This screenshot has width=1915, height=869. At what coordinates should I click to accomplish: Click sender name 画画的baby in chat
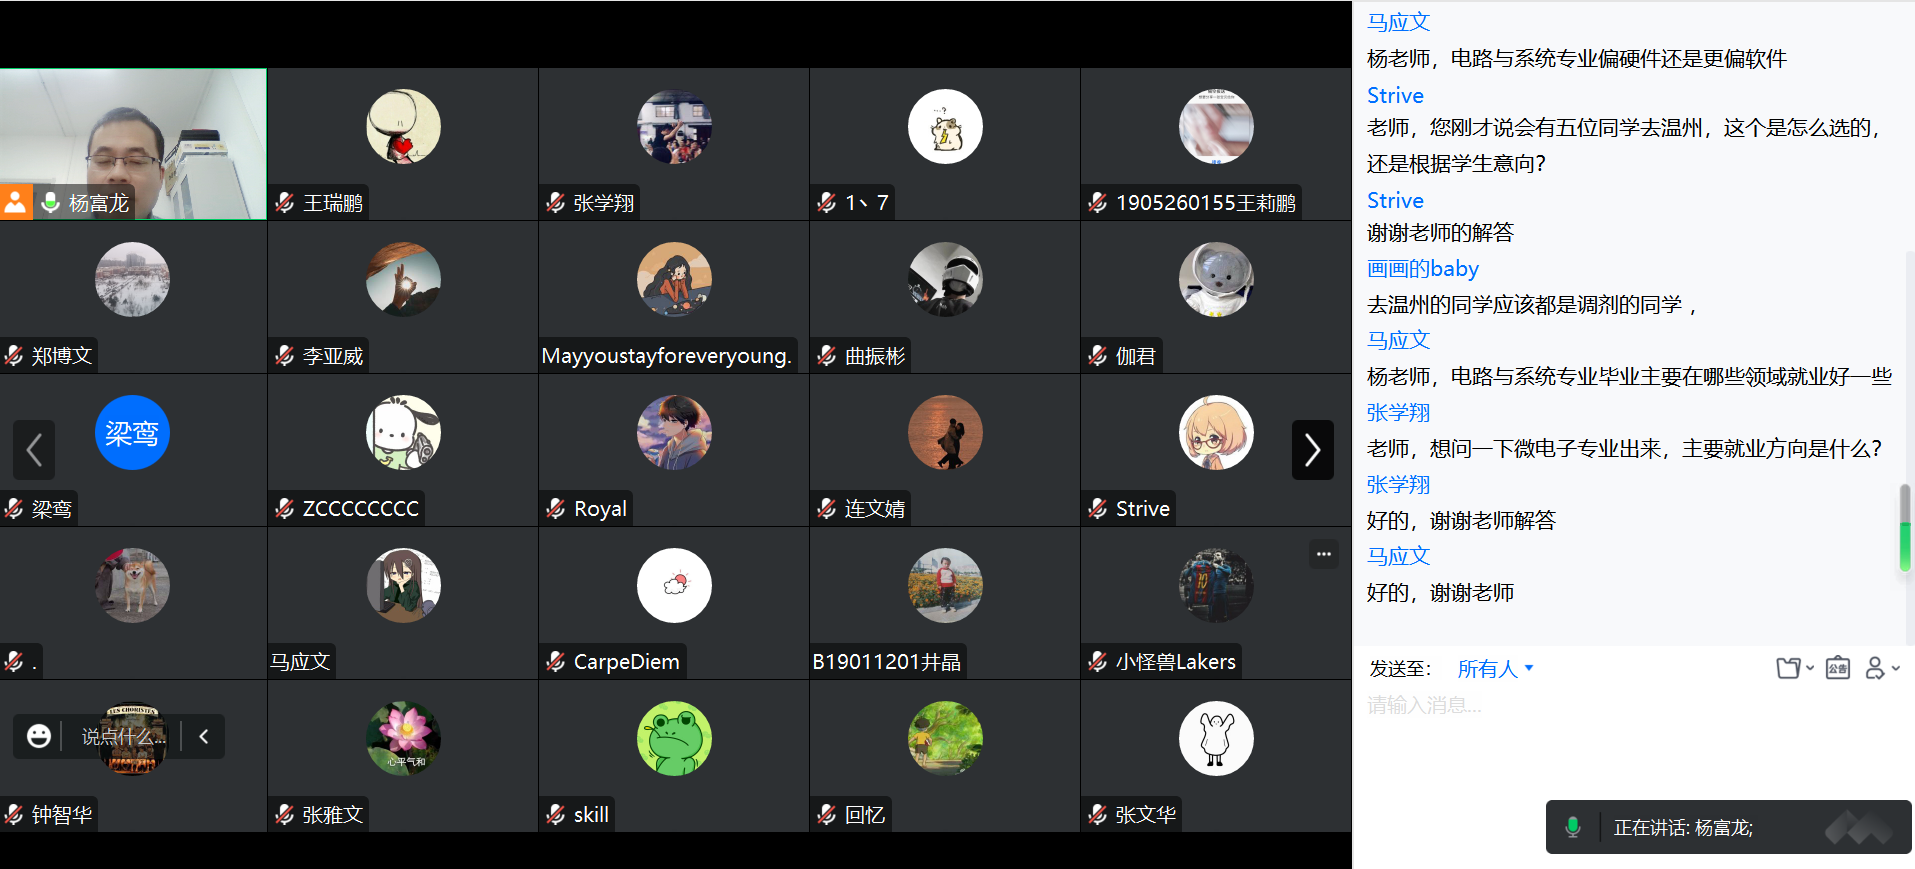(1422, 269)
